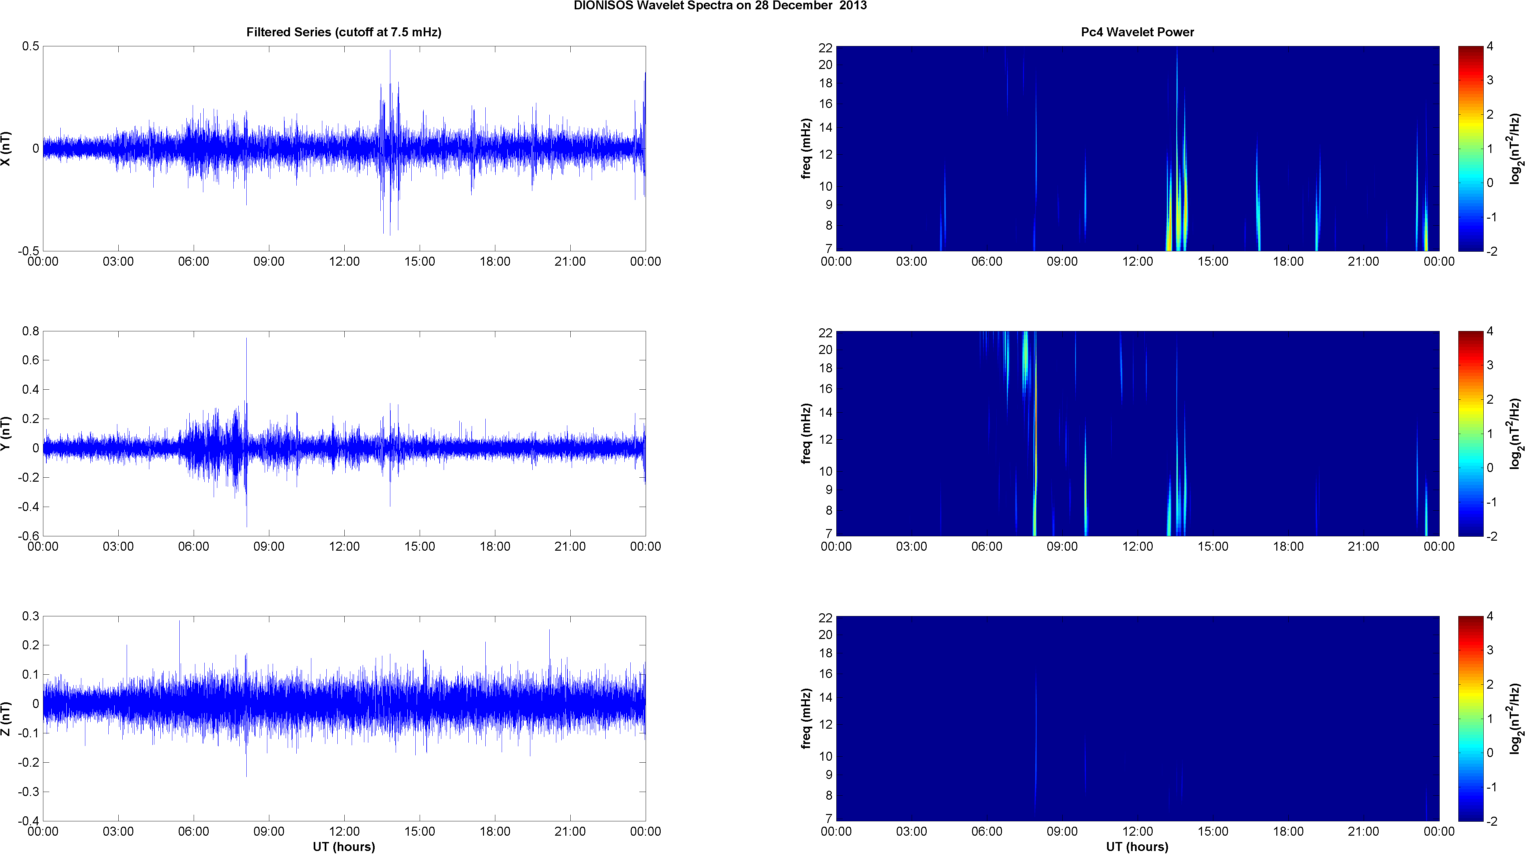1525x854 pixels.
Task: Click the Y (nT) axis label
Action: pos(7,434)
